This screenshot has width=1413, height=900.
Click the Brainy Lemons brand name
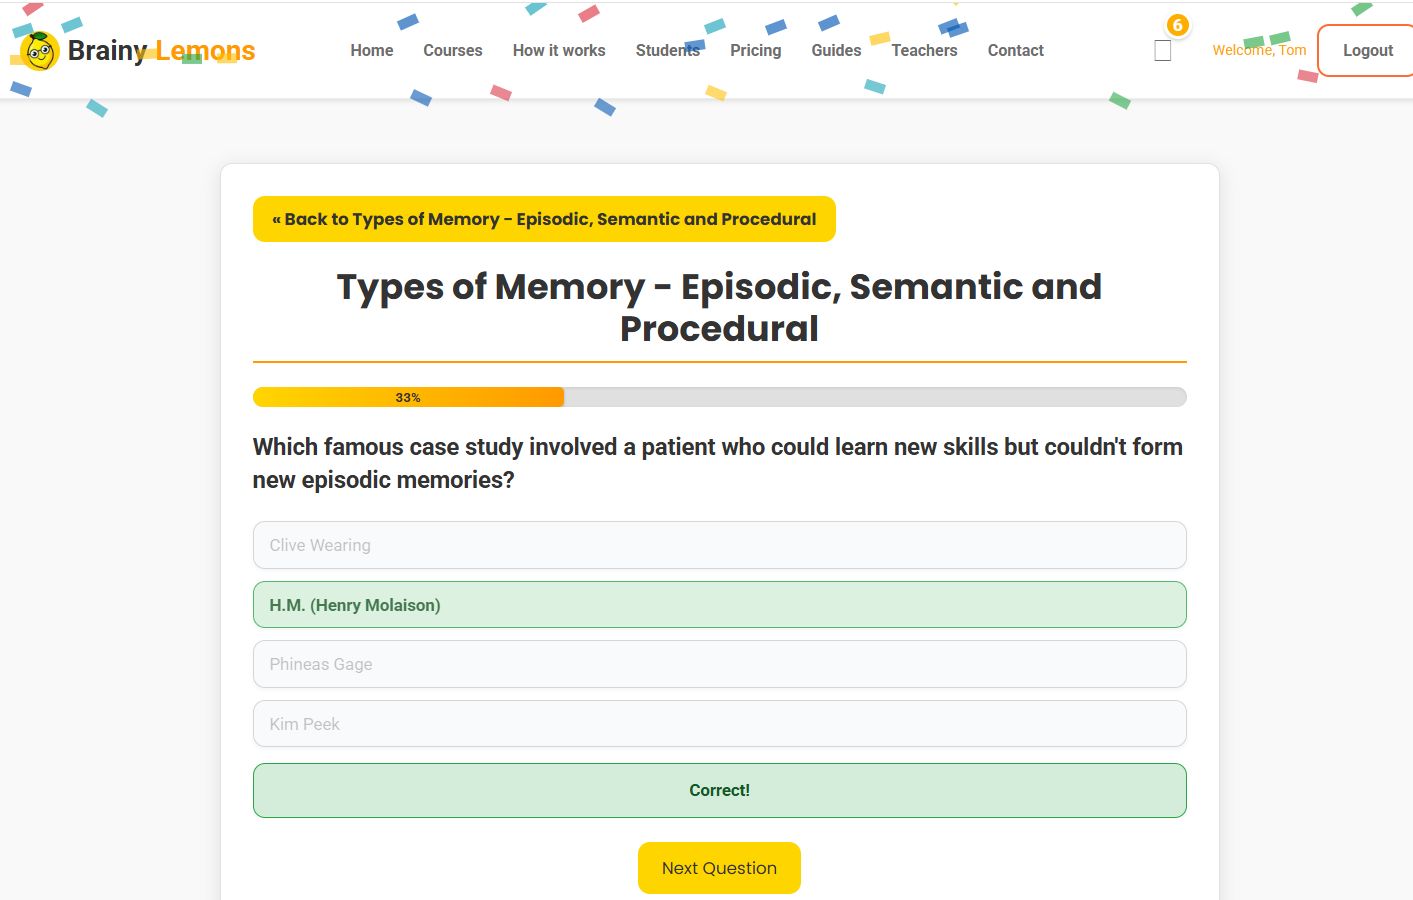(x=161, y=51)
